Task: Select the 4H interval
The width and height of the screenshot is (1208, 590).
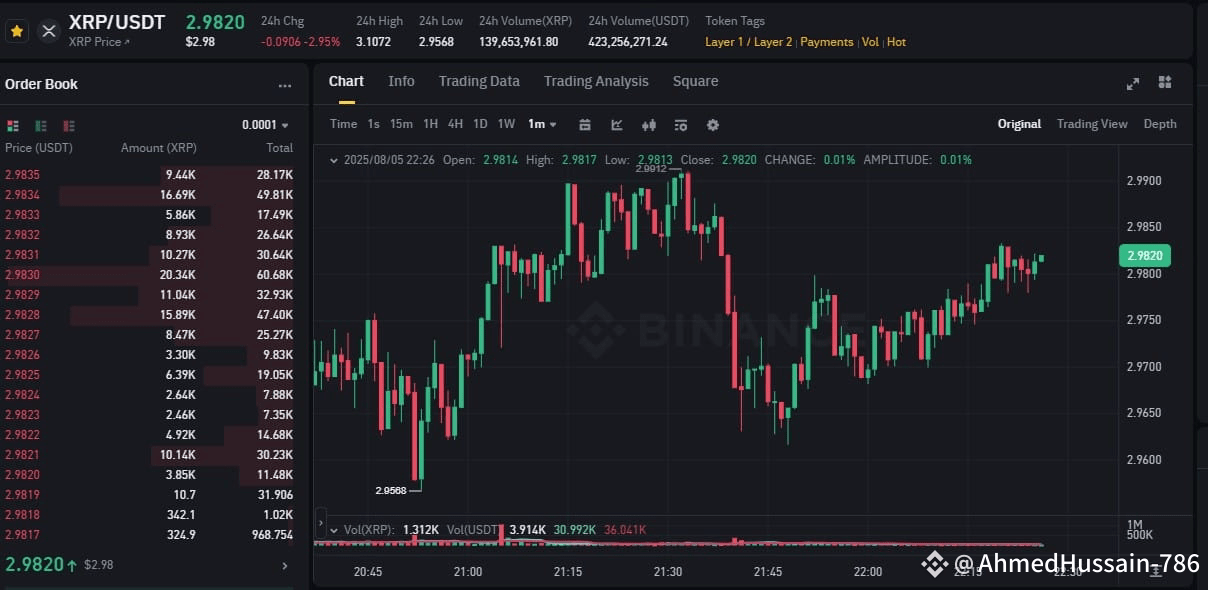Action: point(455,124)
